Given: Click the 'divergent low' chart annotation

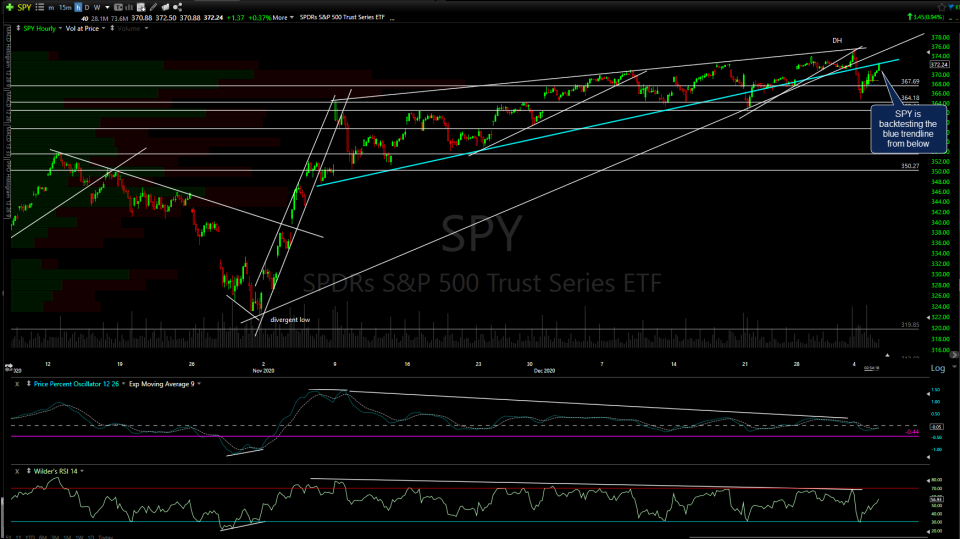Looking at the screenshot, I should [290, 320].
